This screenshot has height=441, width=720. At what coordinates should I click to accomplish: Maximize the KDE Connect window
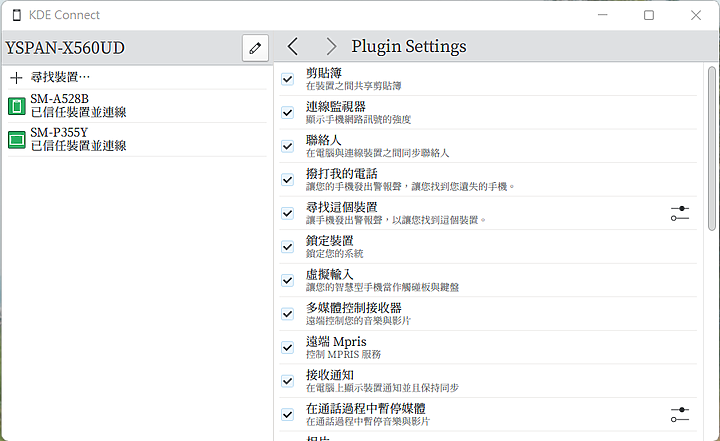[x=649, y=15]
